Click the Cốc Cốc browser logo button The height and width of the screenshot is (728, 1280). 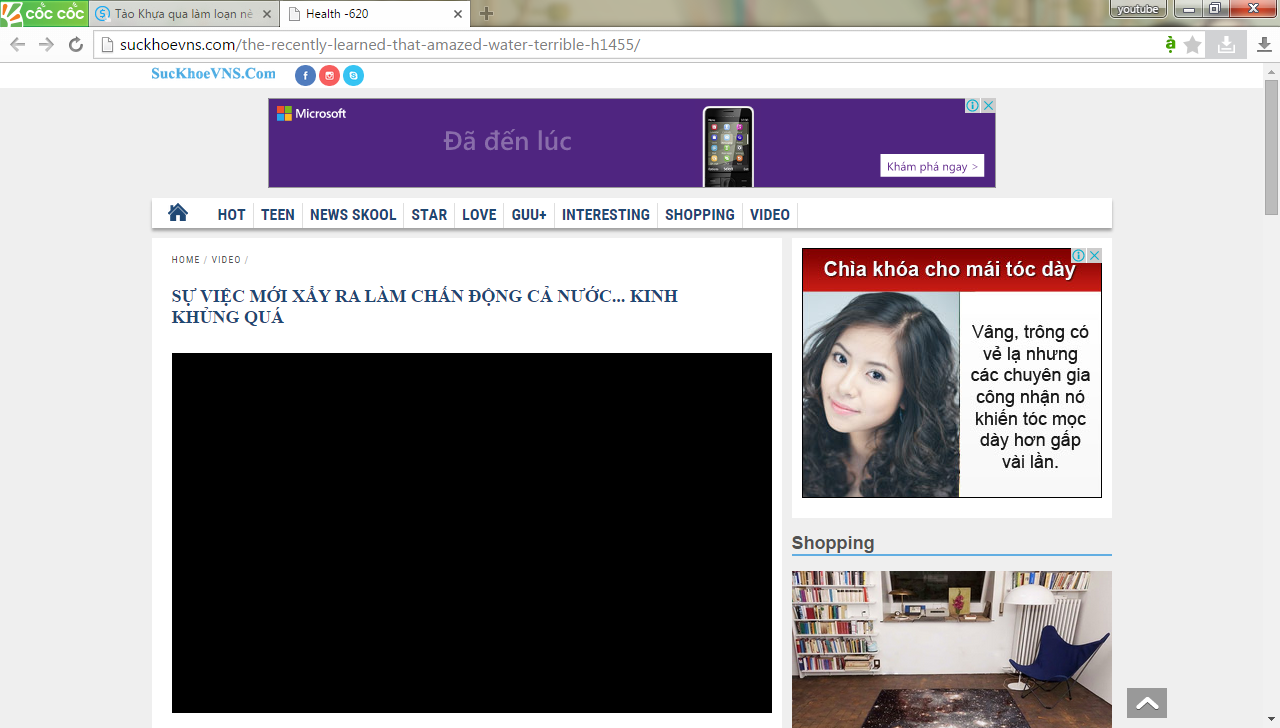pyautogui.click(x=44, y=13)
